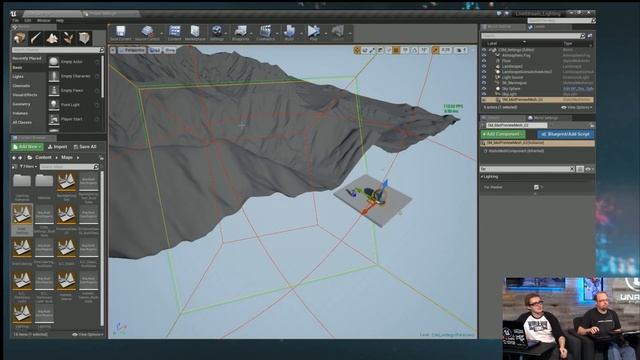
Task: Toggle world/local coordinate system icon
Action: [x=380, y=50]
